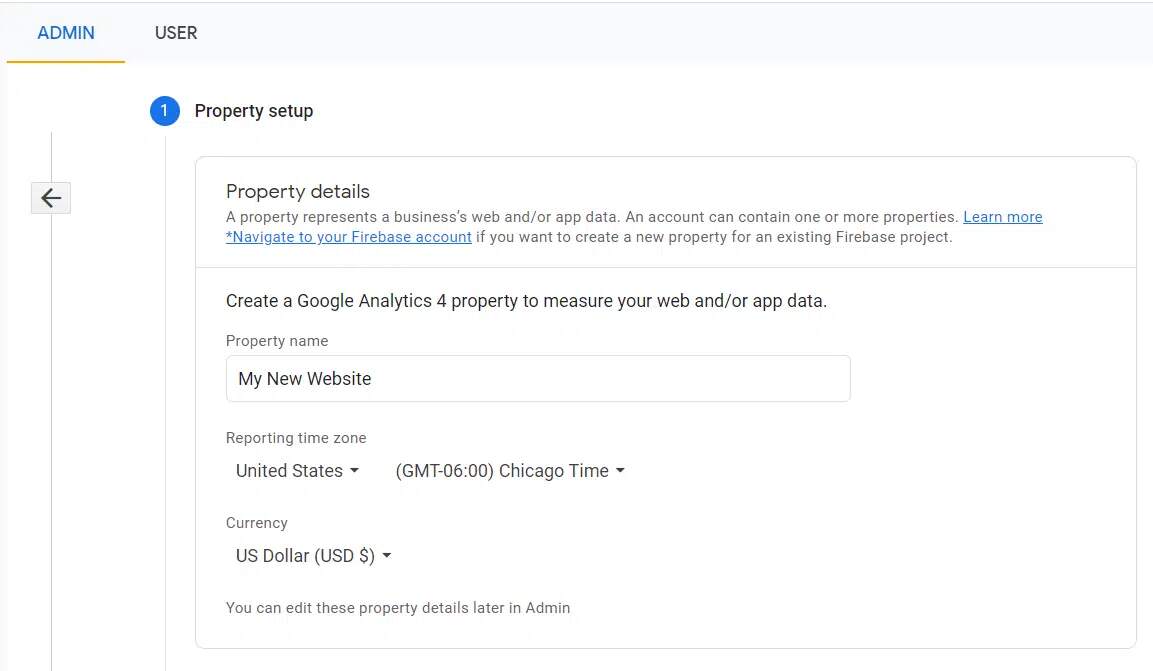Click the Reporting time zone label

coord(296,437)
